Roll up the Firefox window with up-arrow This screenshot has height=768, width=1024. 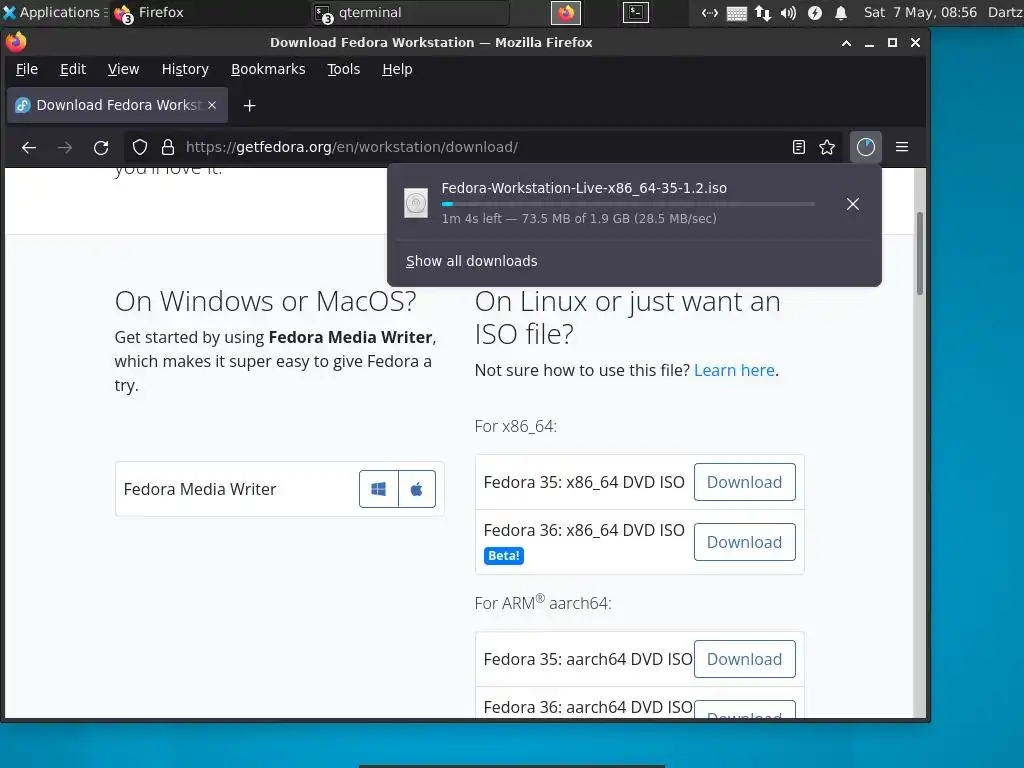pyautogui.click(x=846, y=43)
